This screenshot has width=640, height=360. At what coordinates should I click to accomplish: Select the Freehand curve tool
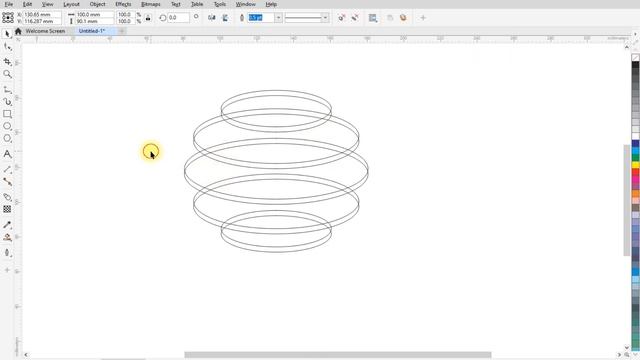pyautogui.click(x=7, y=89)
